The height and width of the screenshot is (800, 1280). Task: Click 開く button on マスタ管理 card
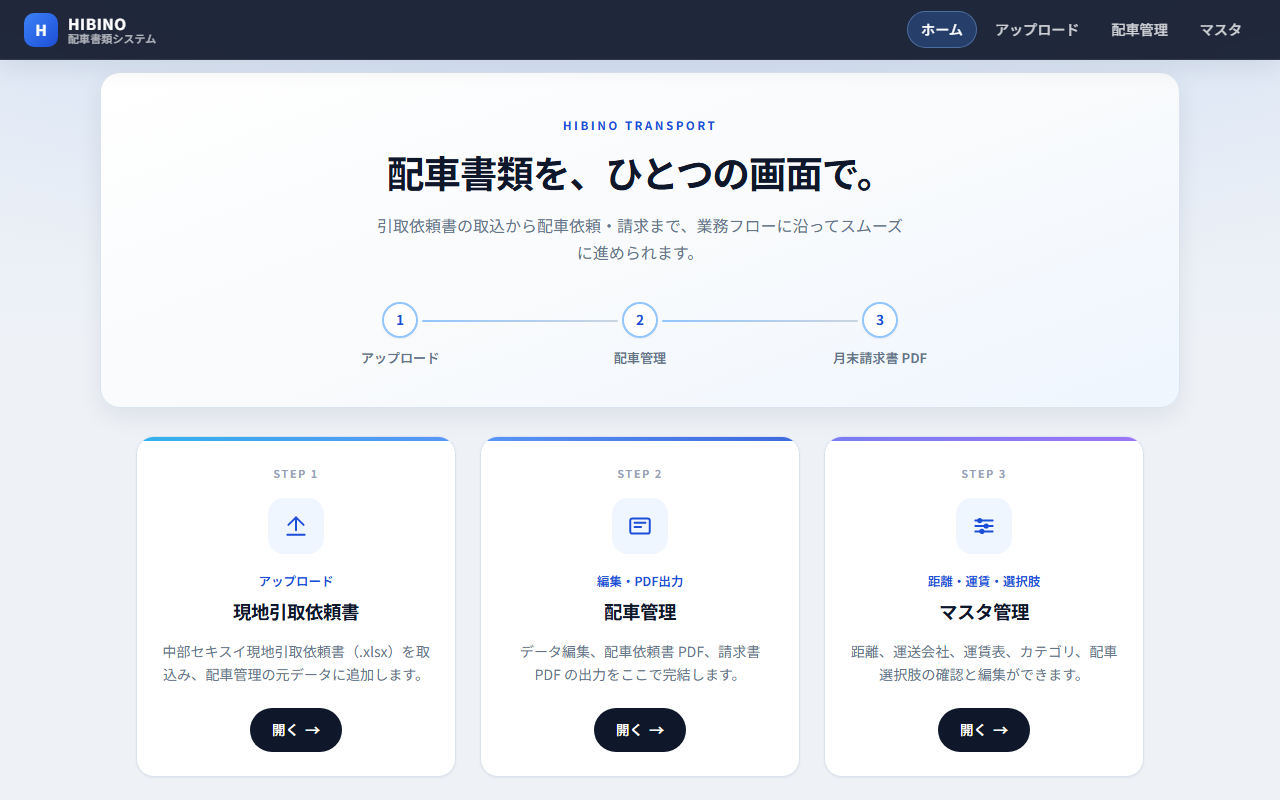click(984, 730)
